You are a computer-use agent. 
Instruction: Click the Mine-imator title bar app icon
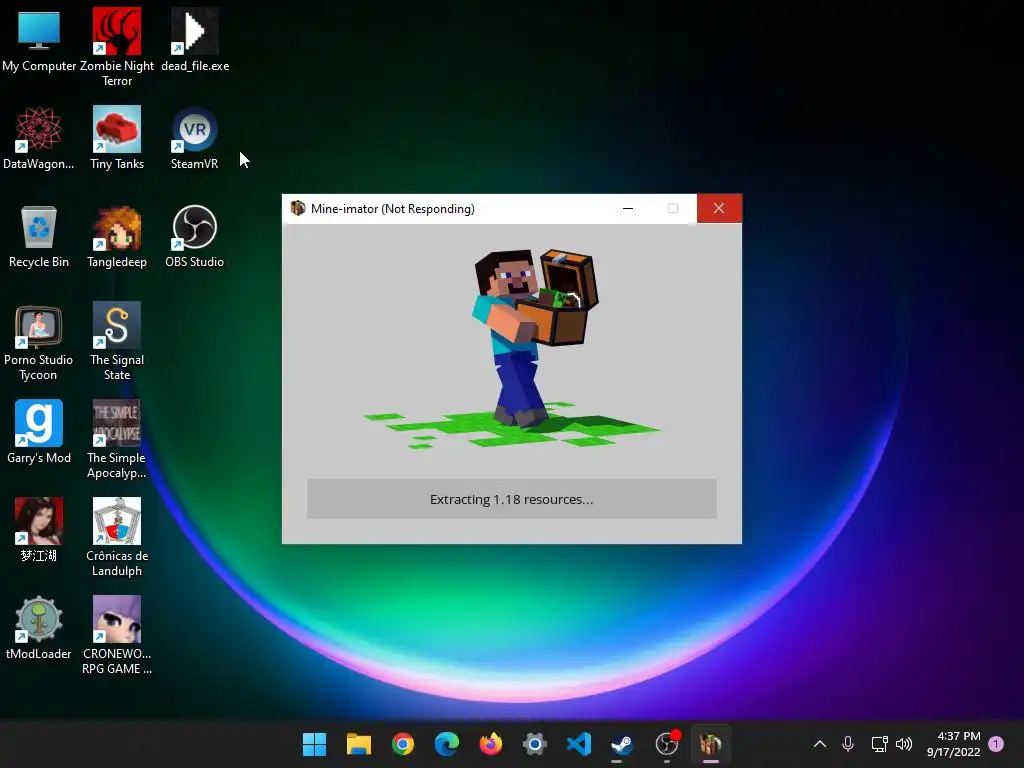click(298, 208)
